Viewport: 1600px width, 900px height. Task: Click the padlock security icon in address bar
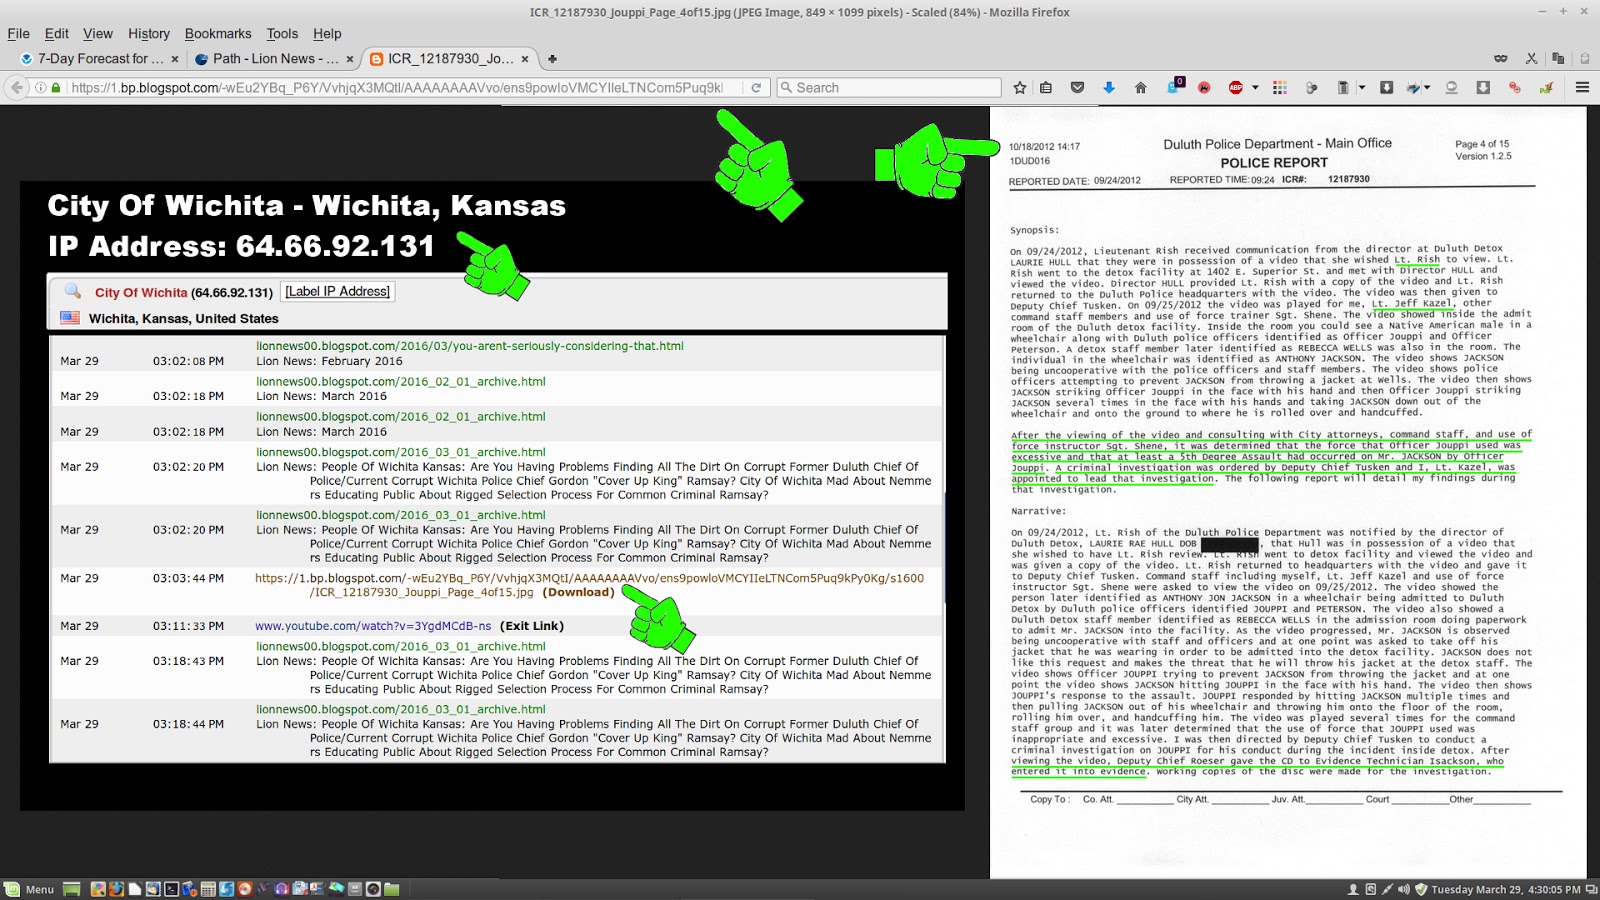pyautogui.click(x=56, y=88)
